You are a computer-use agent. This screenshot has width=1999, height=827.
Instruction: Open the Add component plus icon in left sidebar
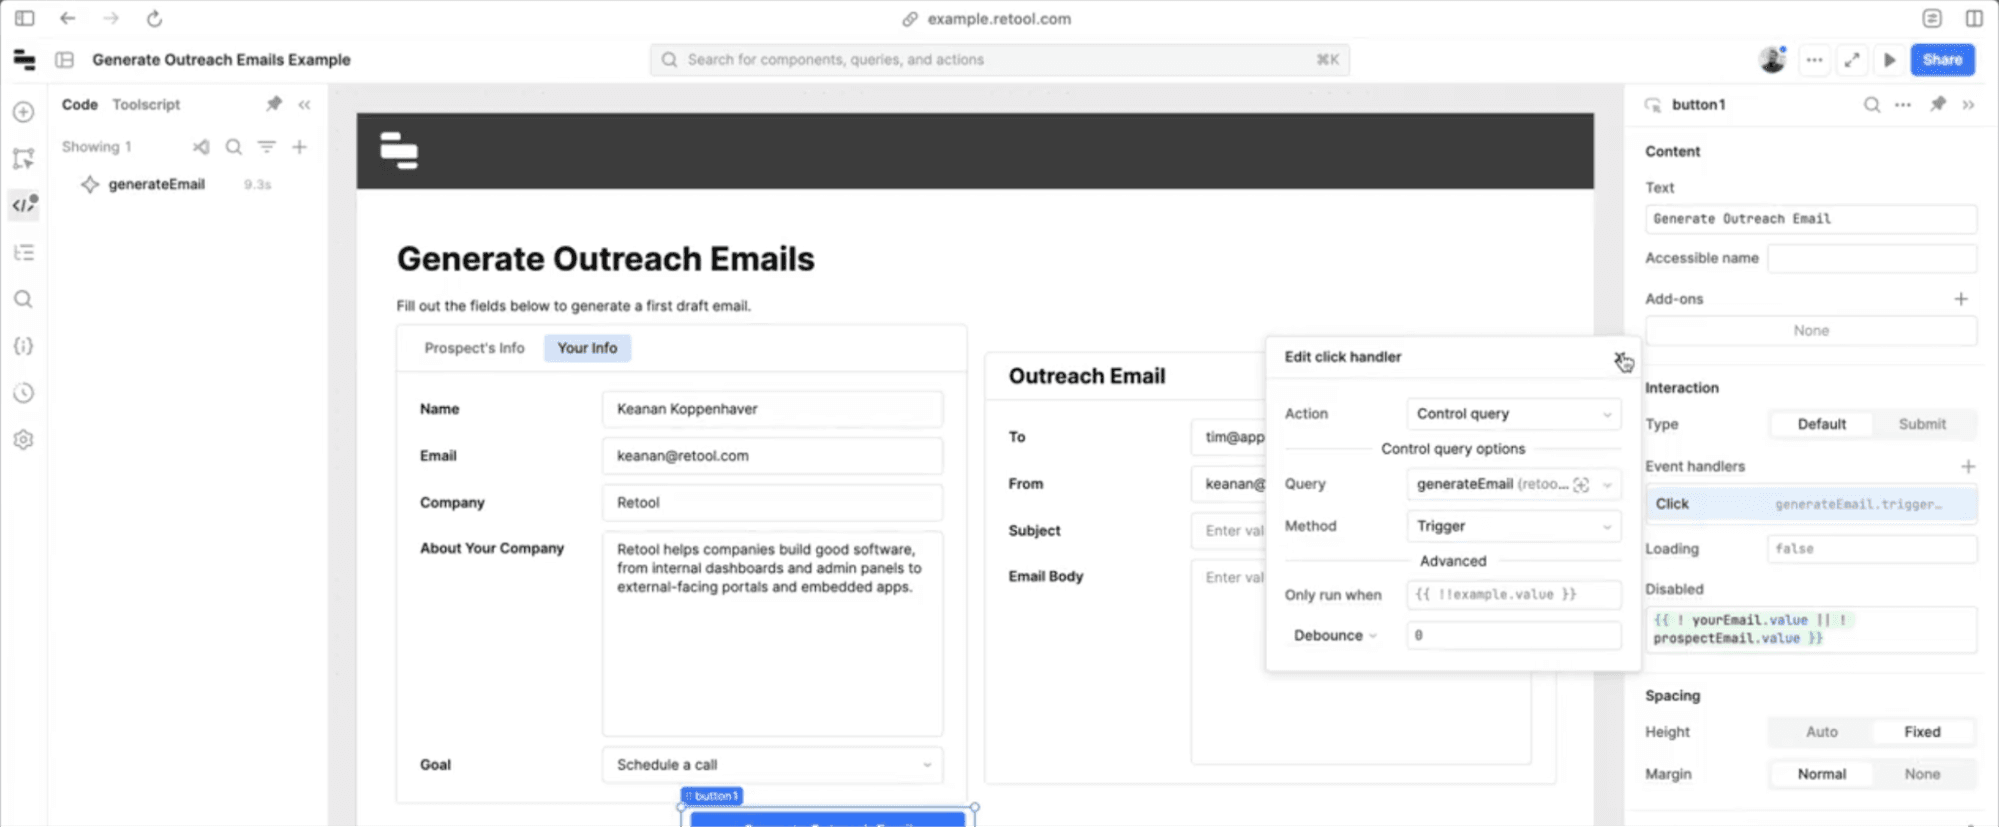pyautogui.click(x=24, y=112)
